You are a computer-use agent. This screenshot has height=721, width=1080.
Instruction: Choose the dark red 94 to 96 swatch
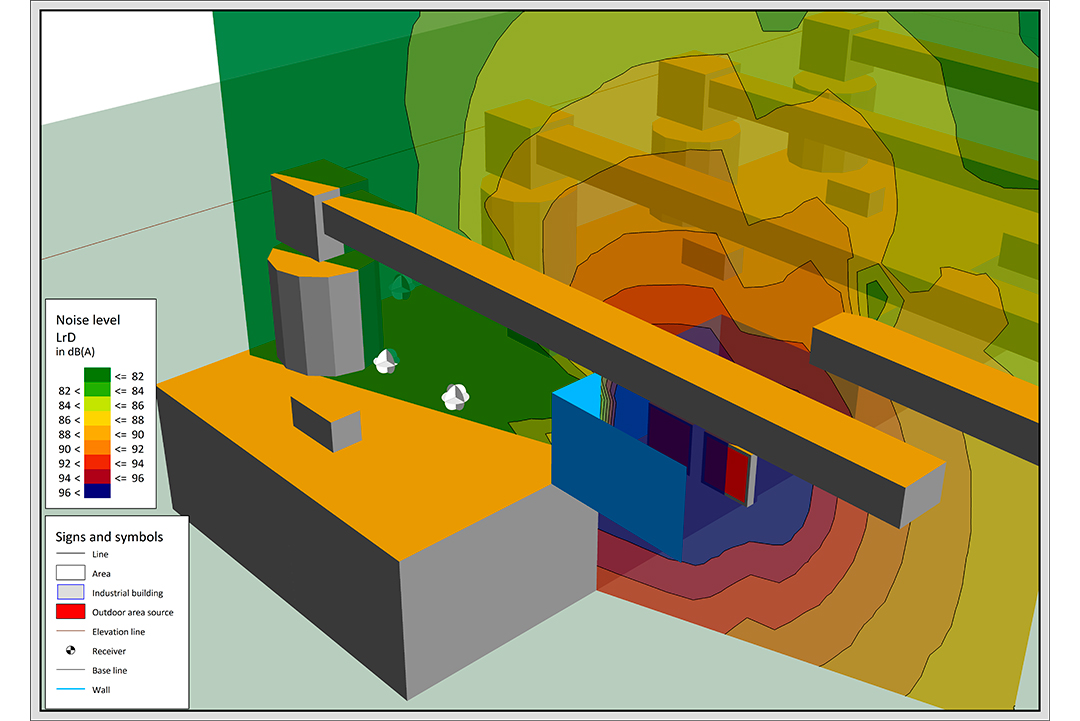pos(97,477)
